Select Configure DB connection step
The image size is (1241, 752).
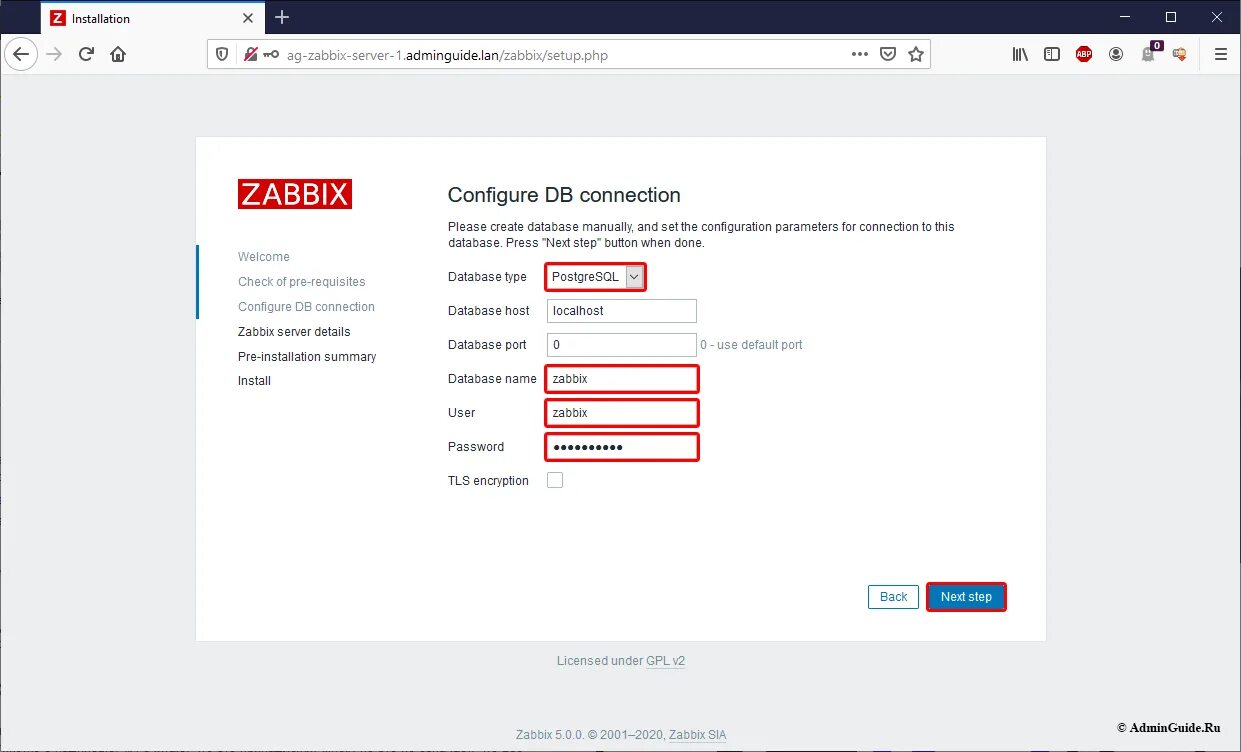coord(306,307)
